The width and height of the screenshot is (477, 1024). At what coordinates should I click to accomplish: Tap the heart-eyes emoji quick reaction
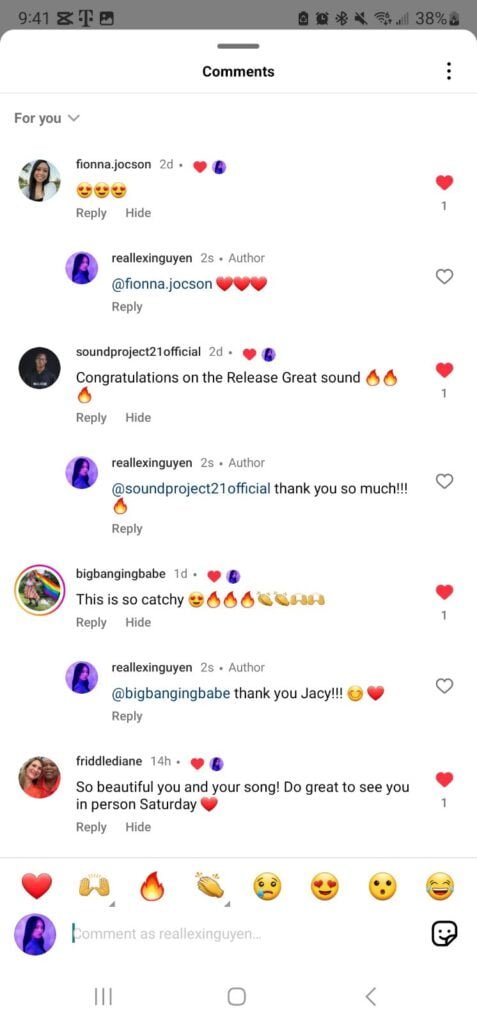point(325,887)
